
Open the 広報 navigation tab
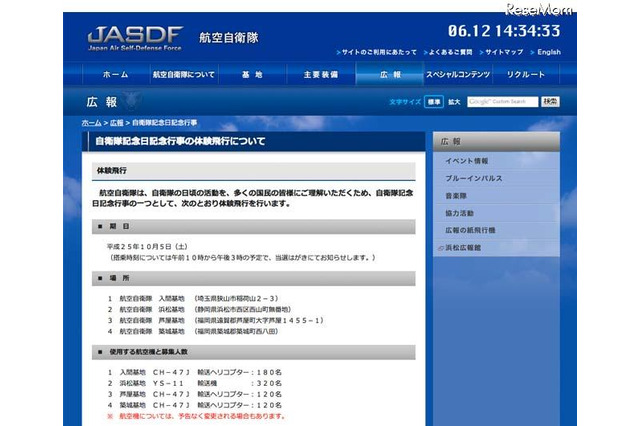pyautogui.click(x=389, y=75)
